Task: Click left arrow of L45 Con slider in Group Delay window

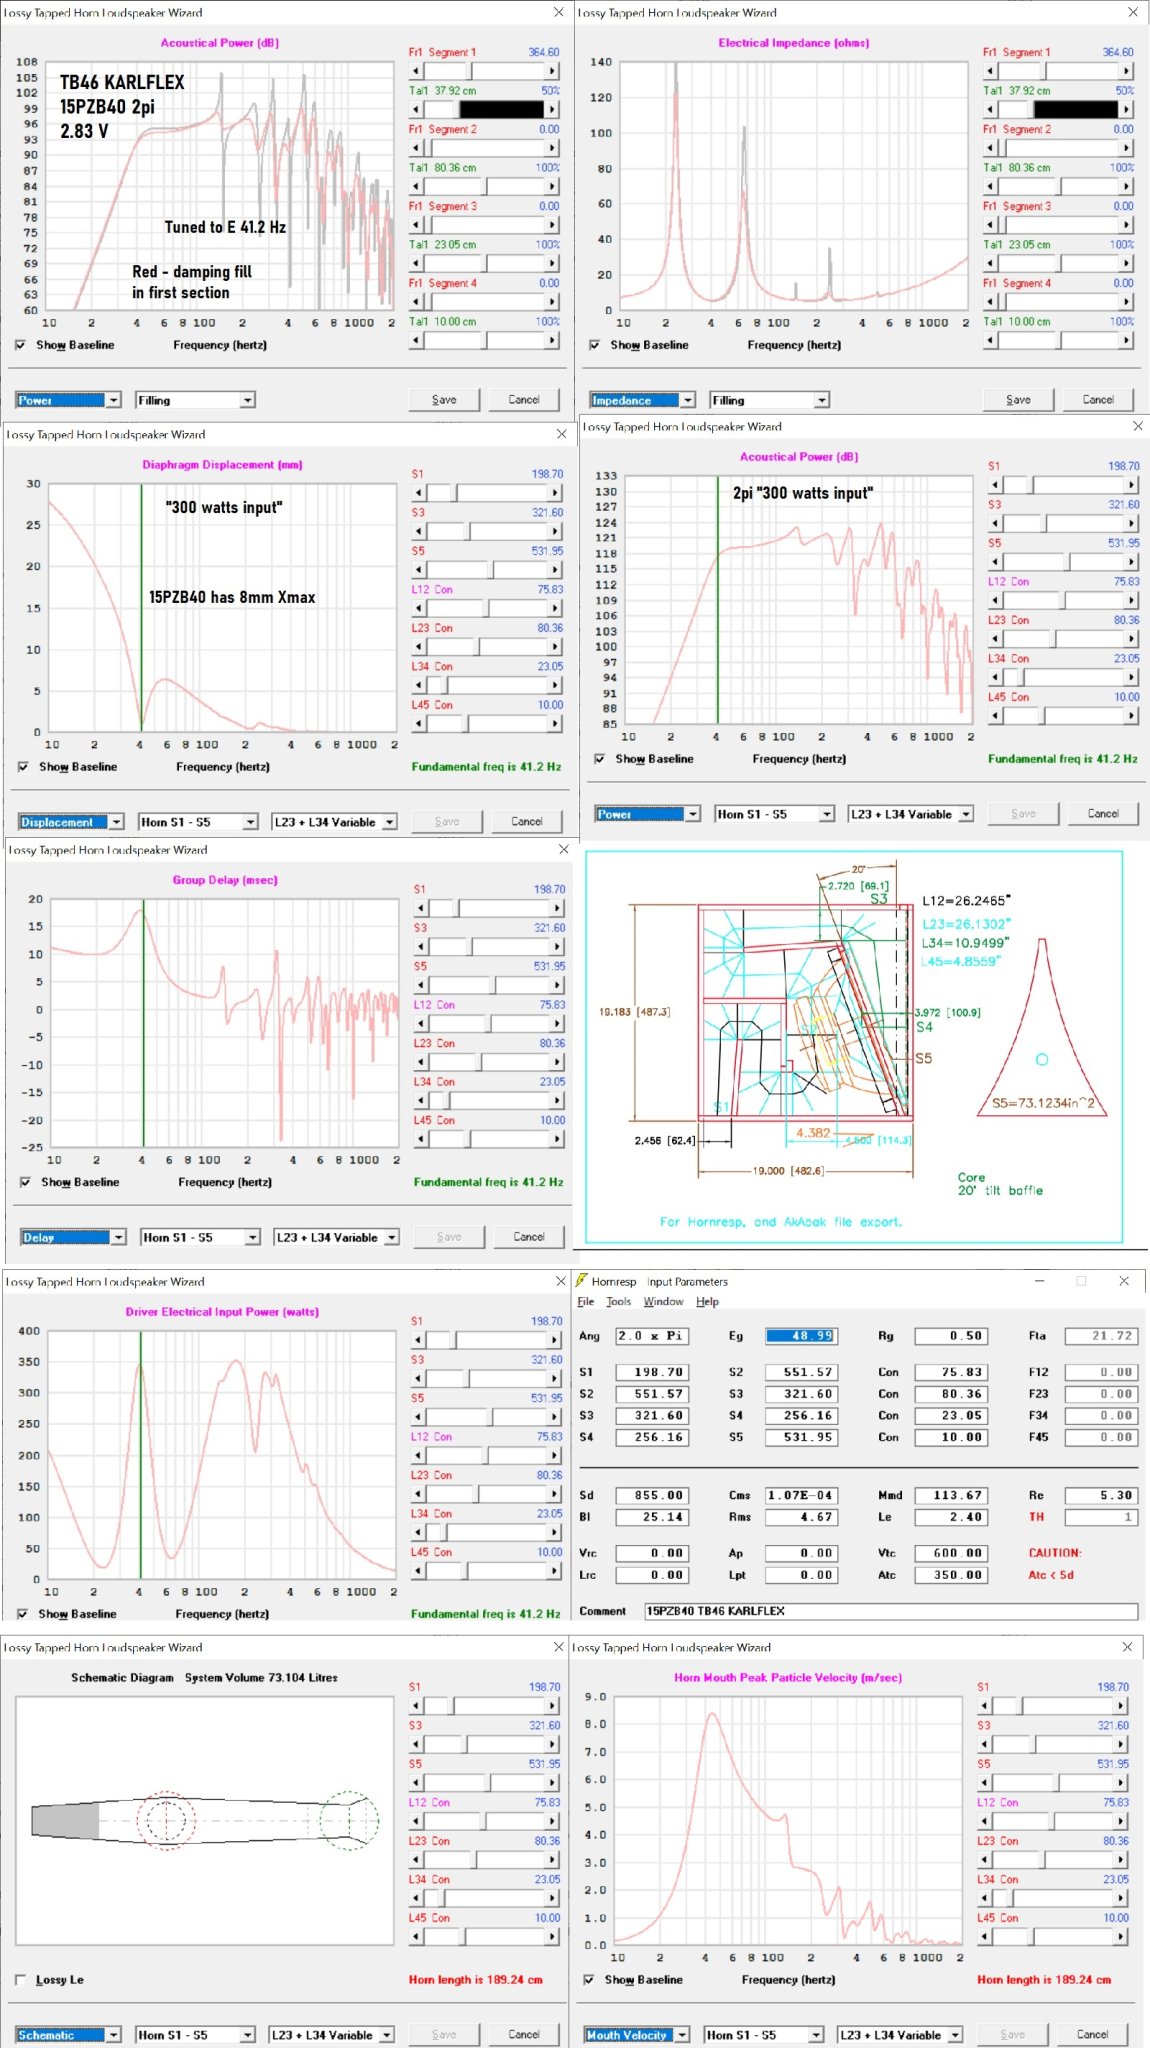Action: tap(421, 1139)
